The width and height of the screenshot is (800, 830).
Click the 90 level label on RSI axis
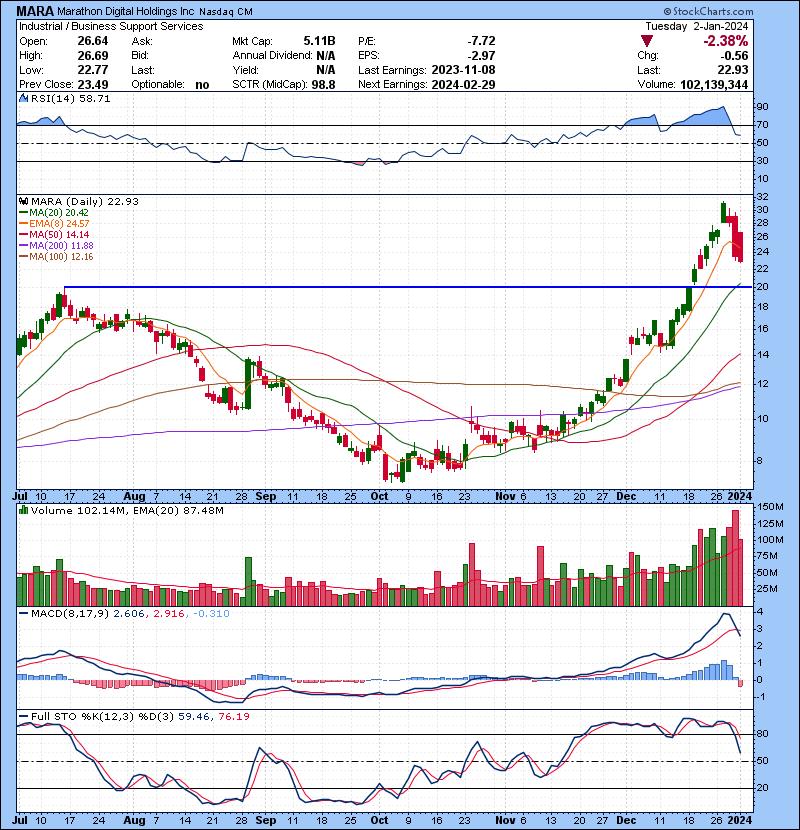[x=762, y=107]
